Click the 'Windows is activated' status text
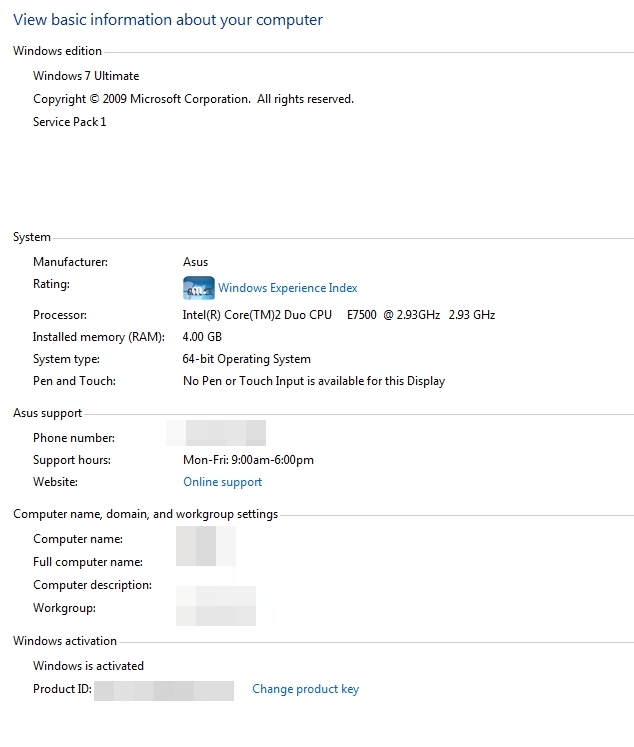The image size is (634, 747). click(x=88, y=666)
